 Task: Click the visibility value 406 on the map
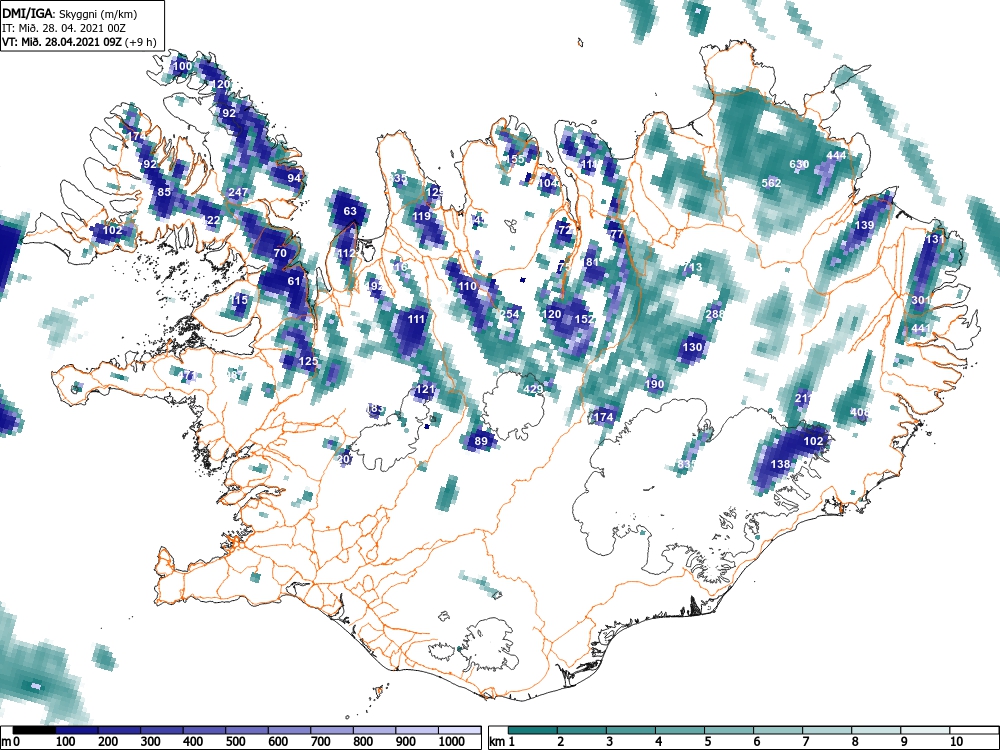[x=860, y=413]
